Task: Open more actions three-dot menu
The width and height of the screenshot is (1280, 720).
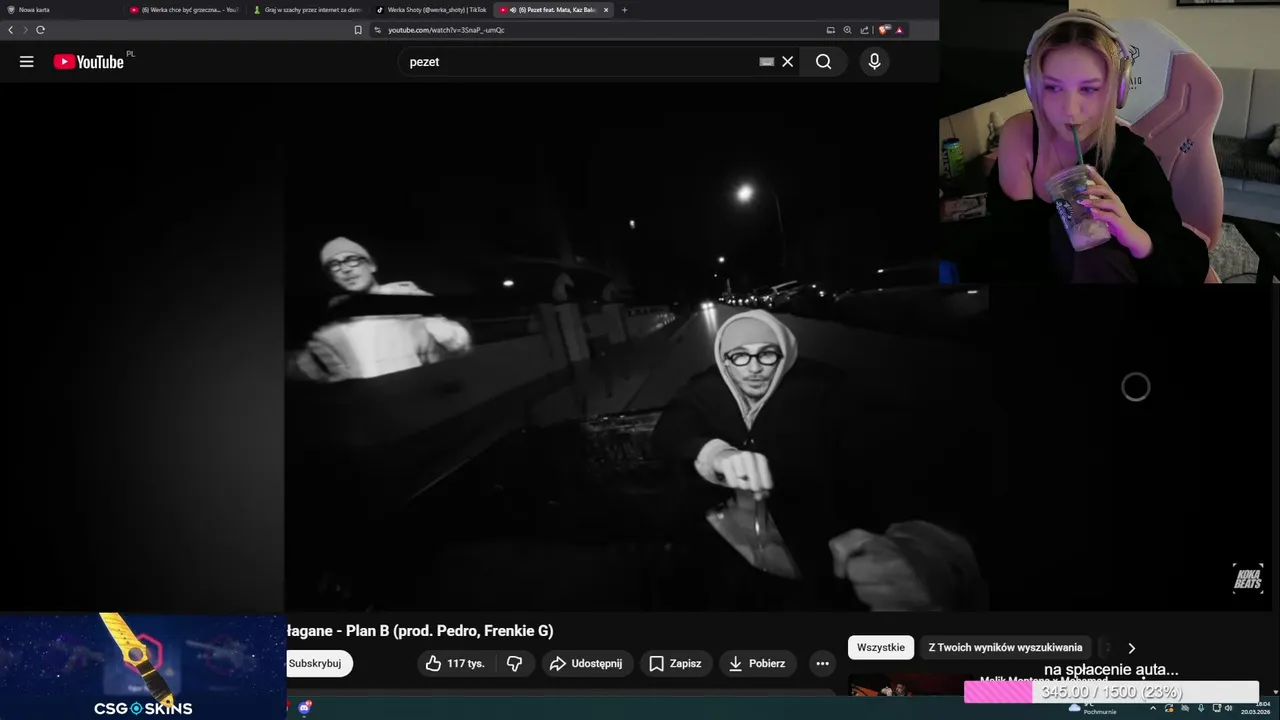Action: click(x=822, y=663)
